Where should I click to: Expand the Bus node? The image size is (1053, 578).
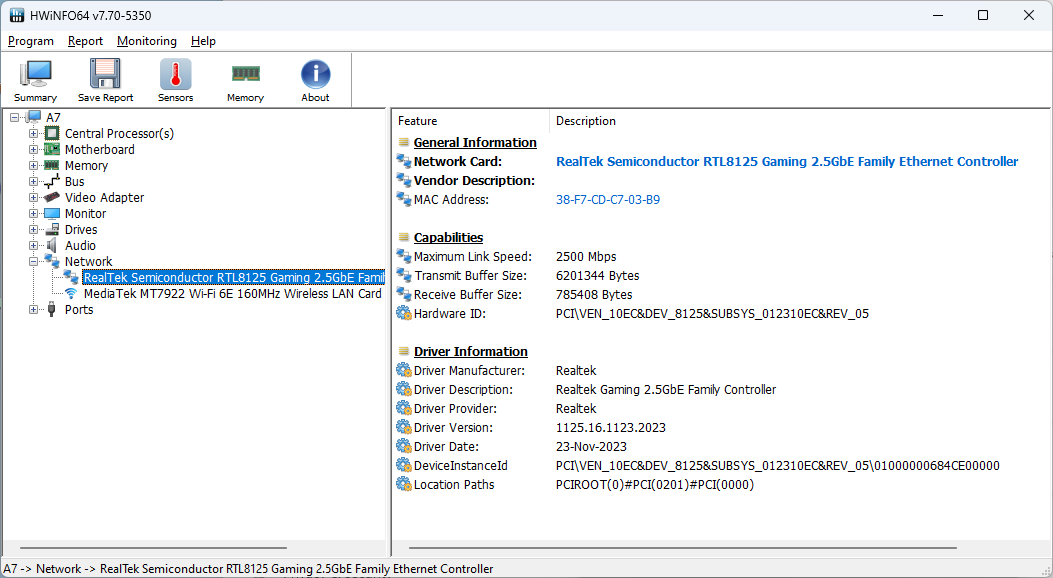point(33,181)
